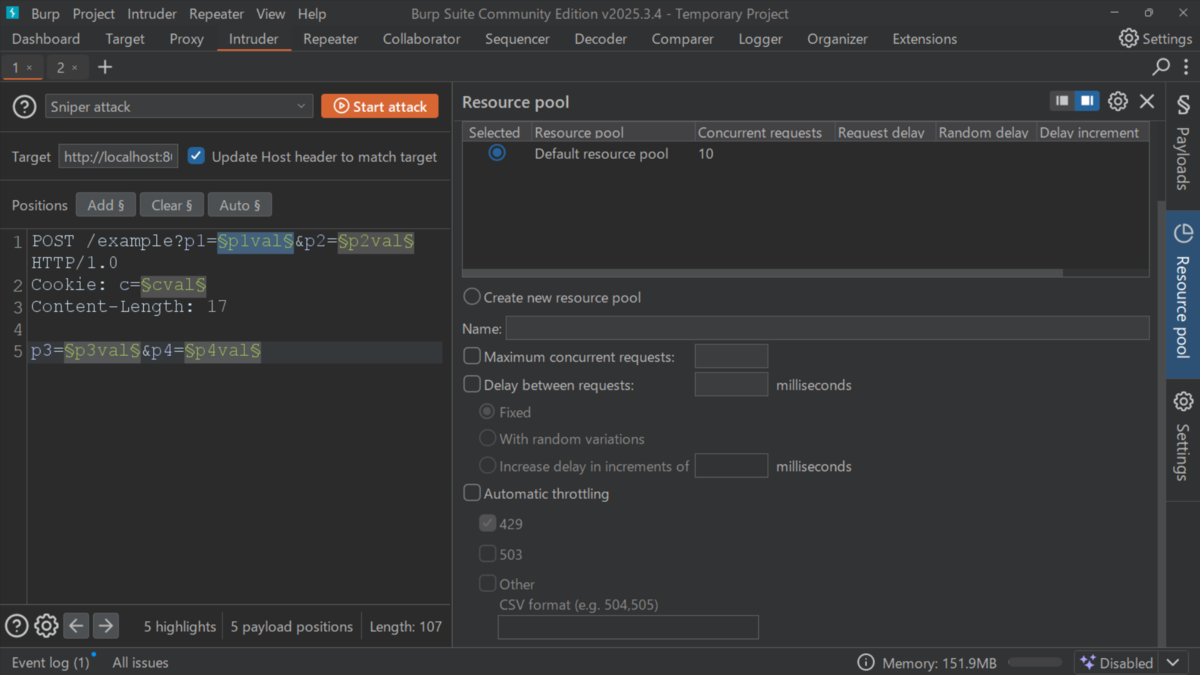
Task: Open help icon in bottom editor bar
Action: tap(17, 626)
